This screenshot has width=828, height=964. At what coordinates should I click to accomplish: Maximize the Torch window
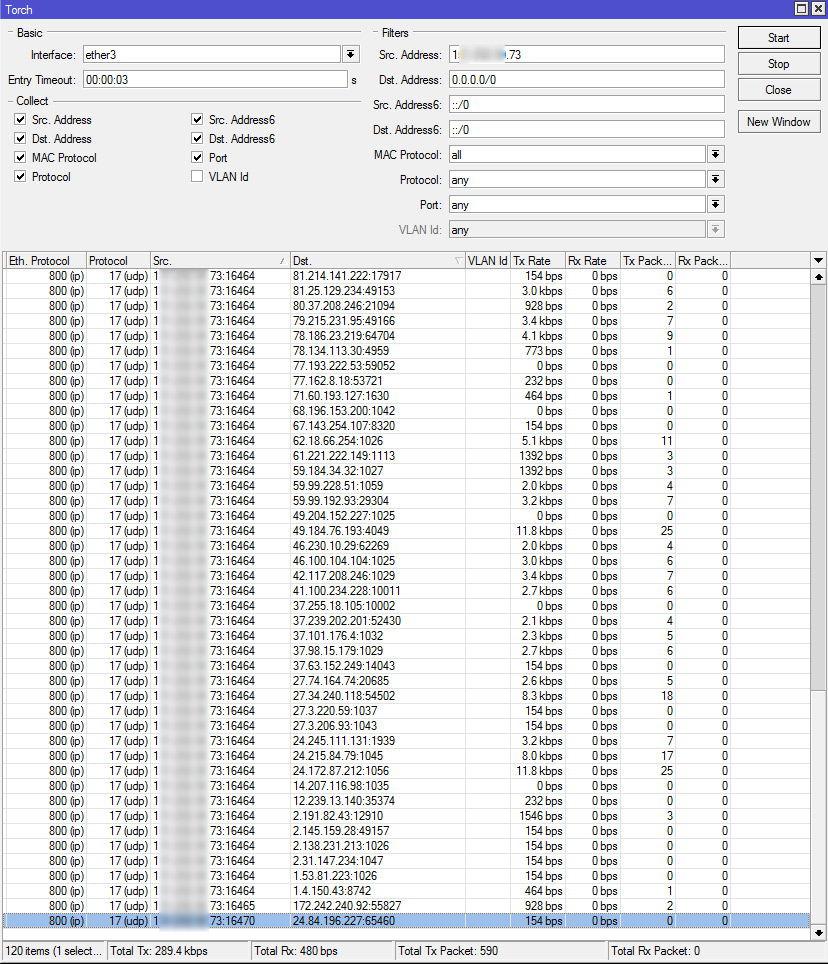coord(802,9)
